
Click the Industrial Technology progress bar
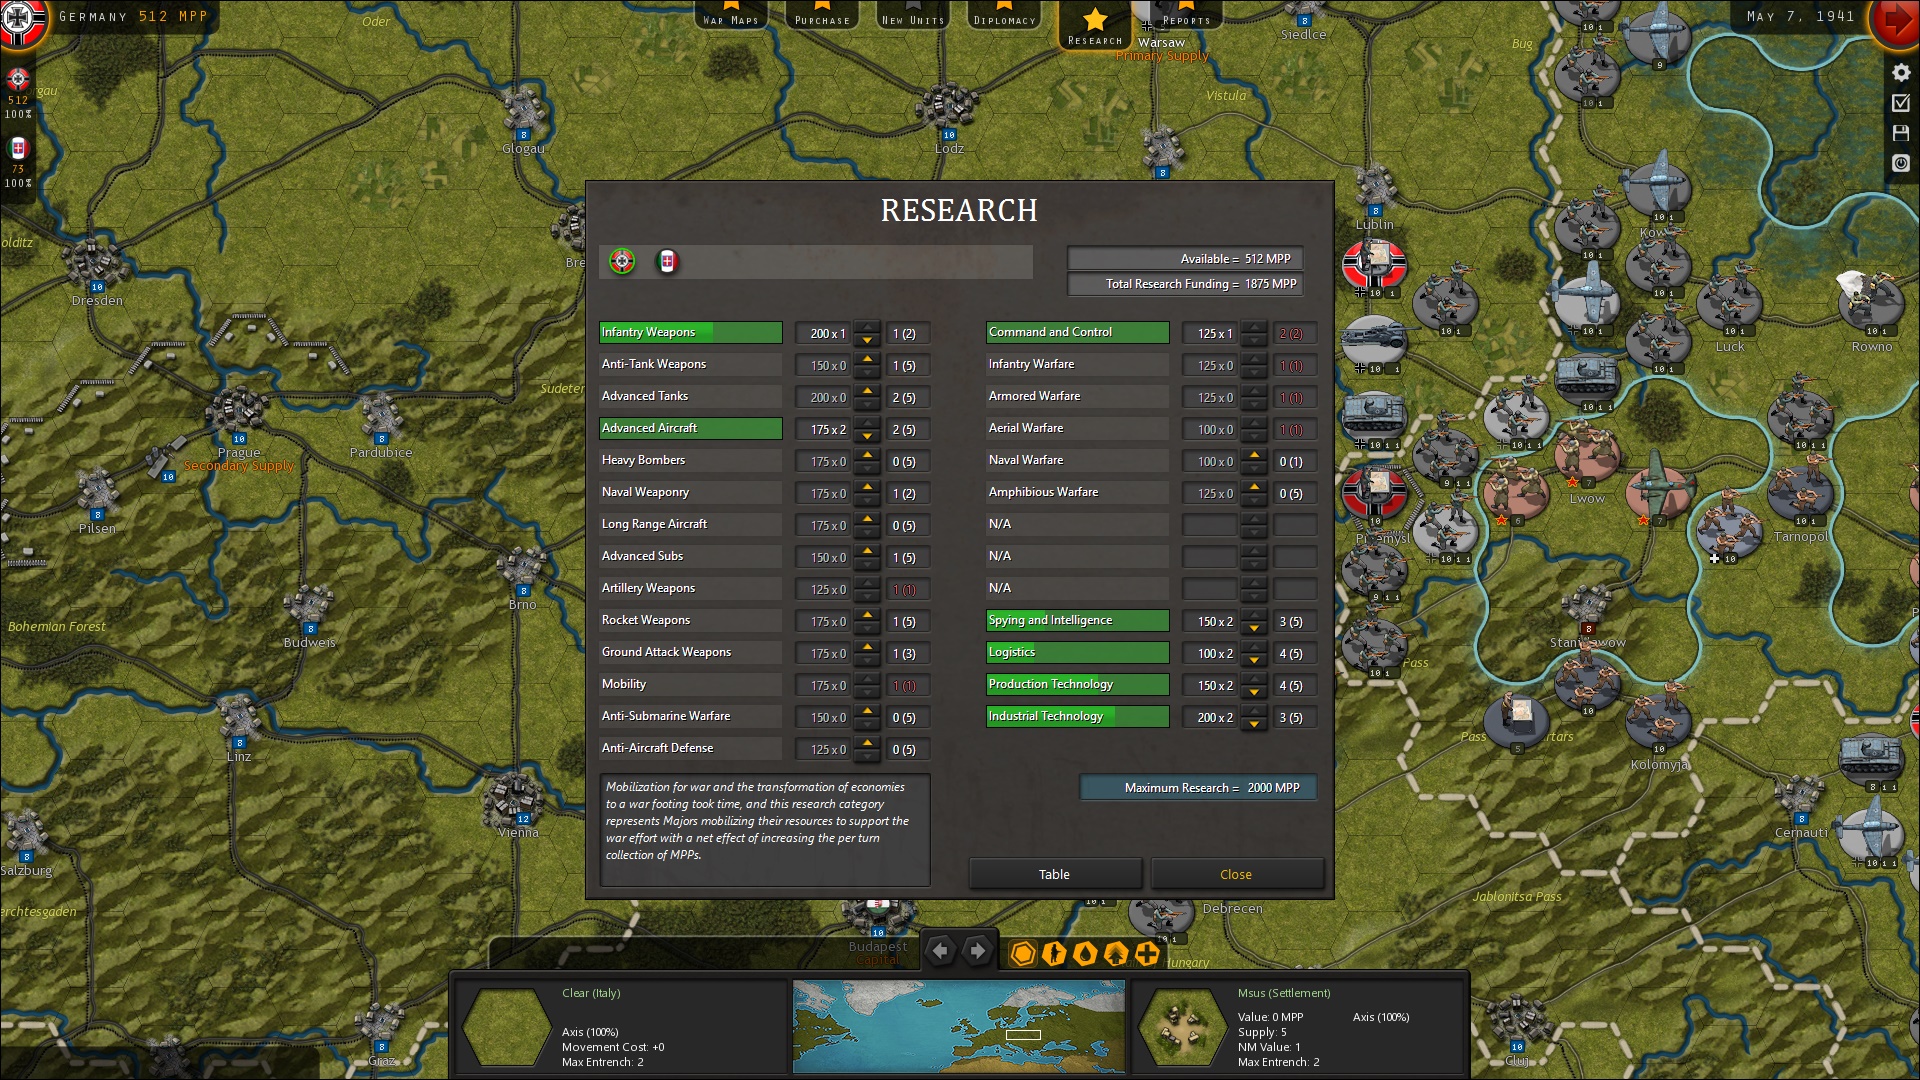[x=1077, y=716]
